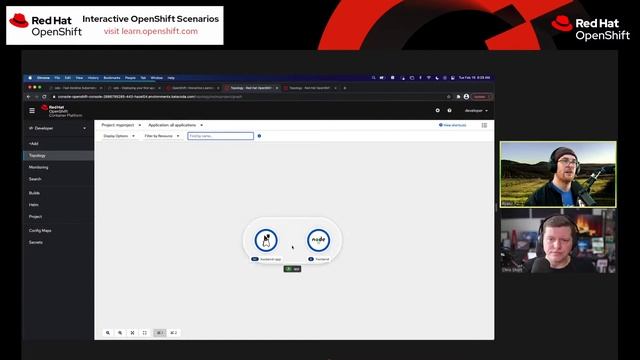Image resolution: width=640 pixels, height=360 pixels.
Task: Open a new browser tab
Action: point(344,88)
